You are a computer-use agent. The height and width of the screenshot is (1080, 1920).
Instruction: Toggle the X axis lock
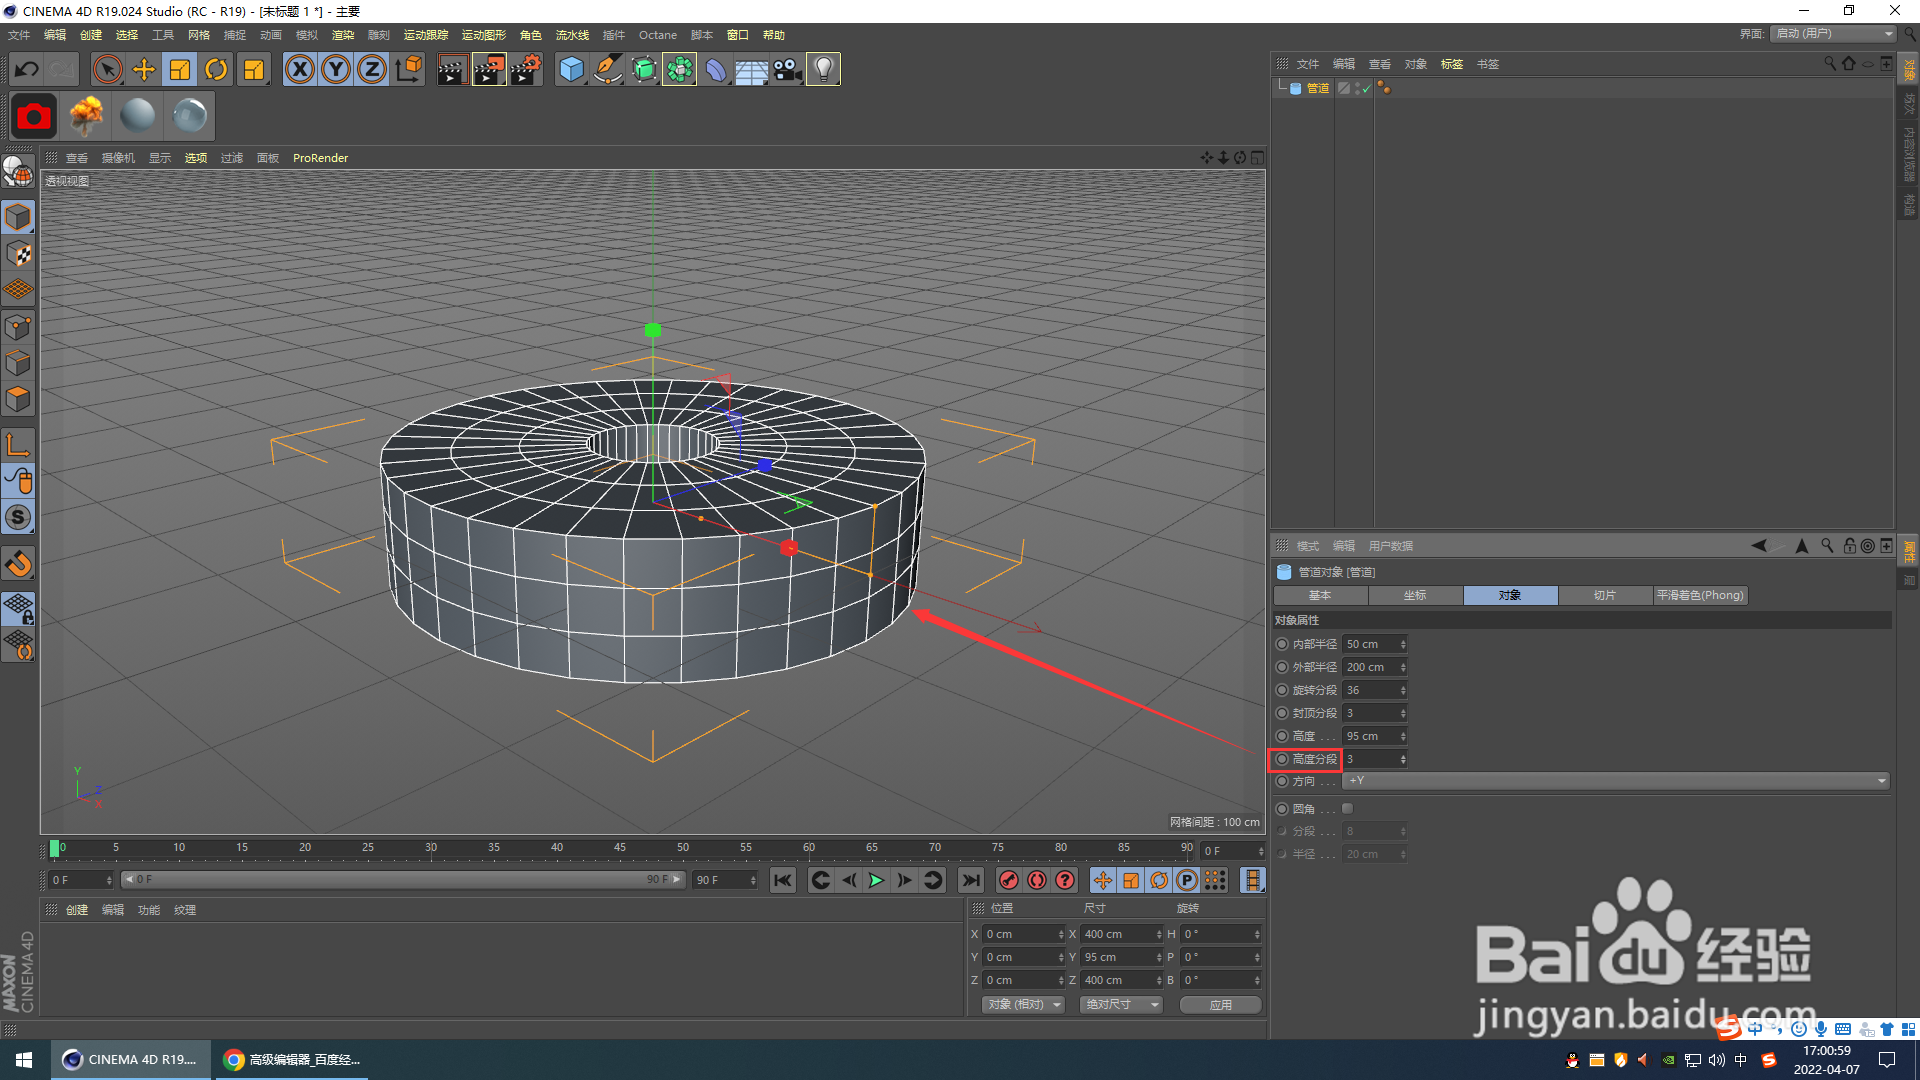tap(299, 69)
